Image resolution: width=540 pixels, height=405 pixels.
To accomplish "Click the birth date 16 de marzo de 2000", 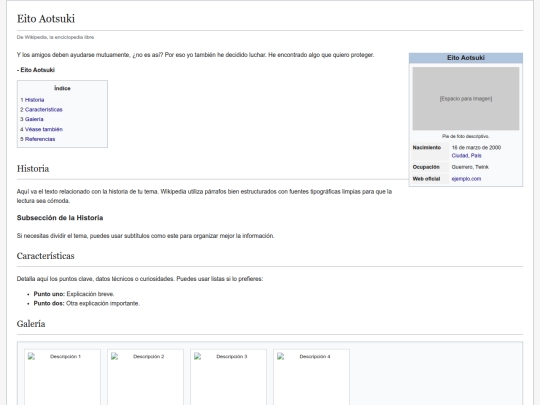I will [476, 147].
